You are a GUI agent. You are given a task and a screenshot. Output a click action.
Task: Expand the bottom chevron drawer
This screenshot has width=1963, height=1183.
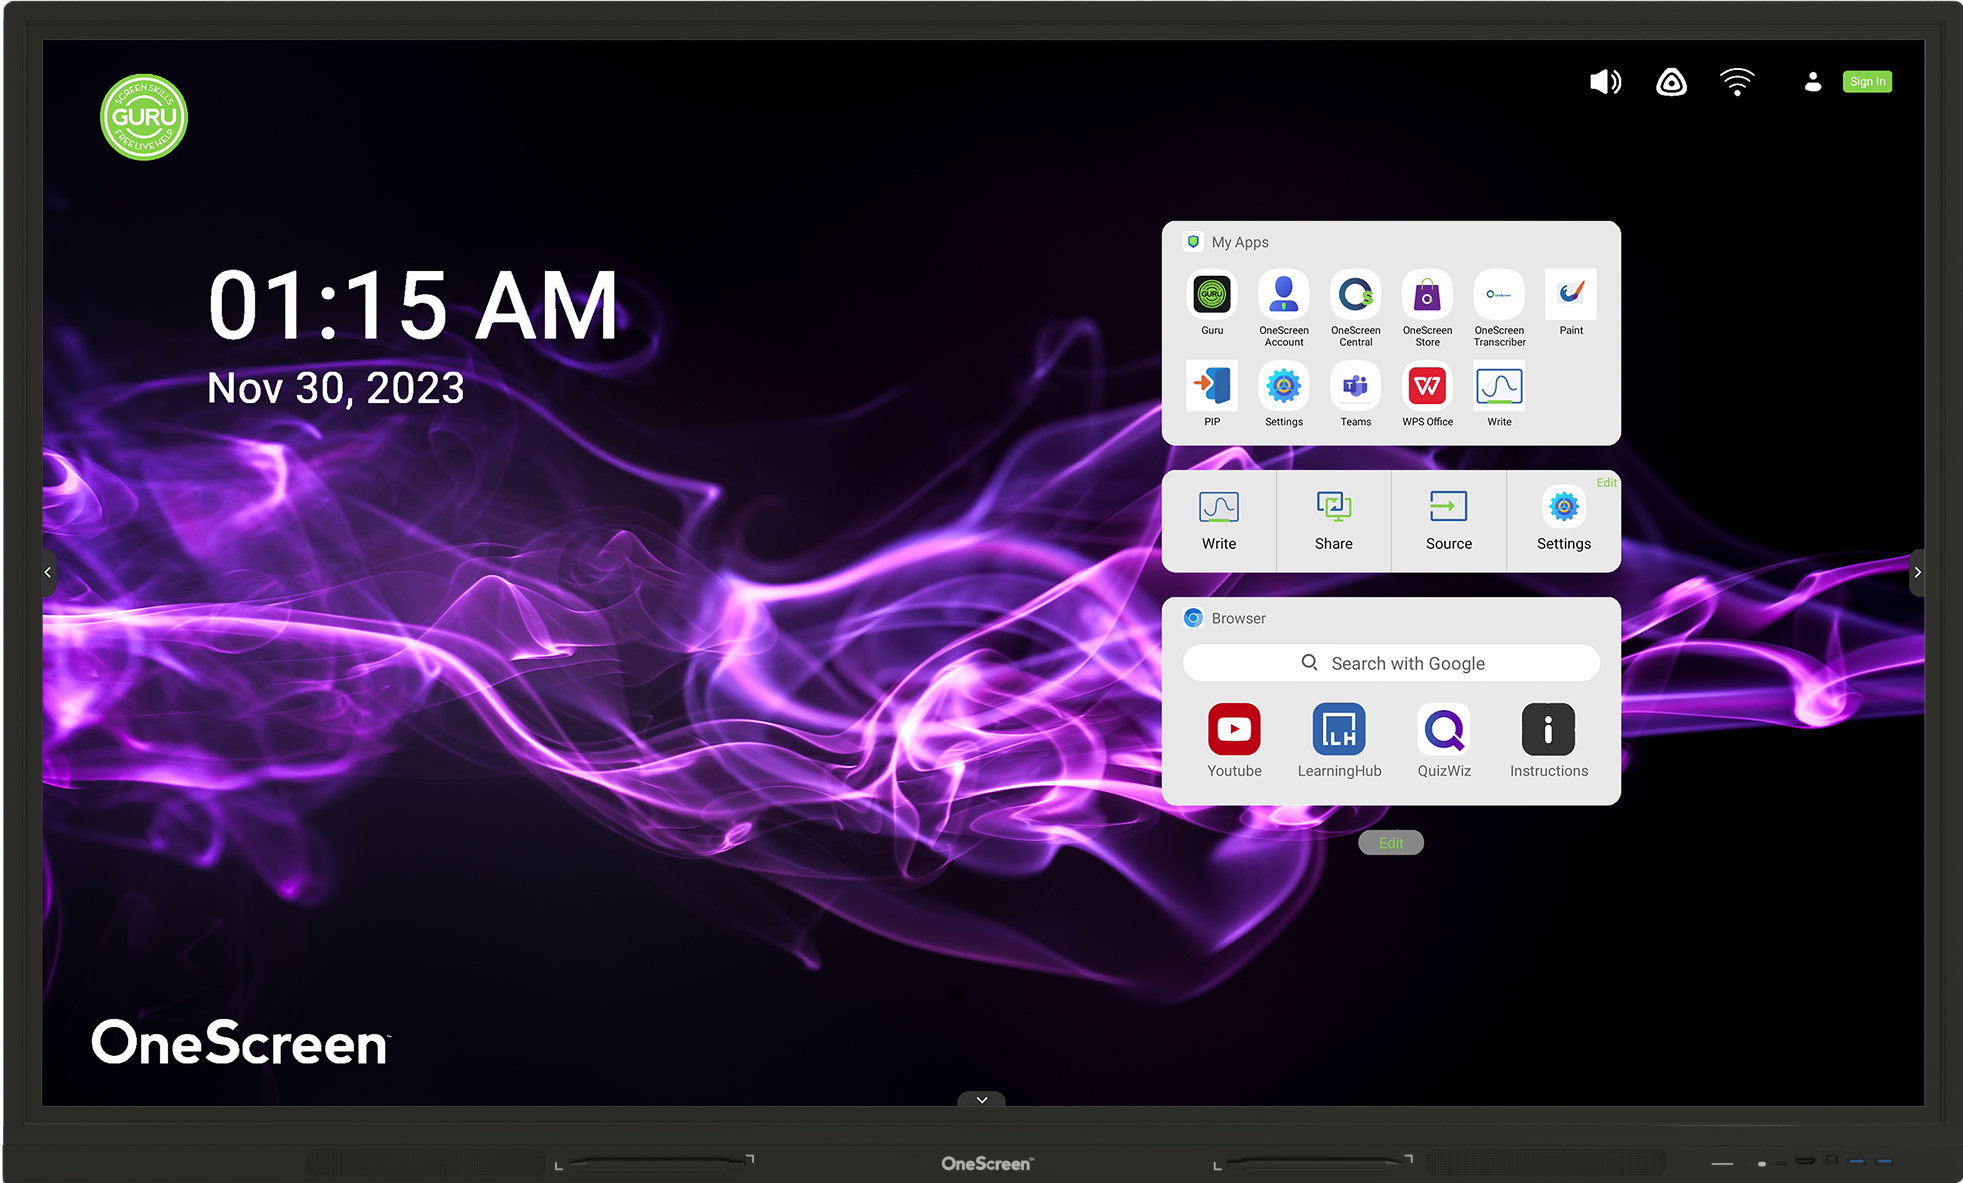(981, 1099)
